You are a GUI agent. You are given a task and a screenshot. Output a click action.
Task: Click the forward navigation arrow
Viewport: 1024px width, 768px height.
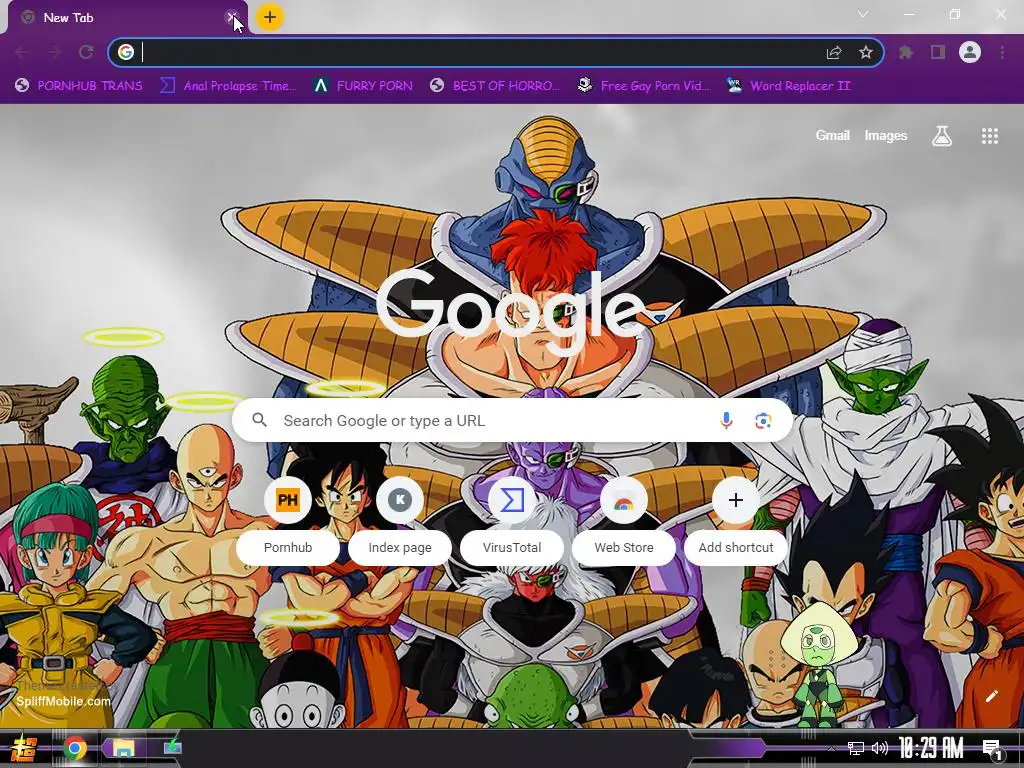click(54, 52)
